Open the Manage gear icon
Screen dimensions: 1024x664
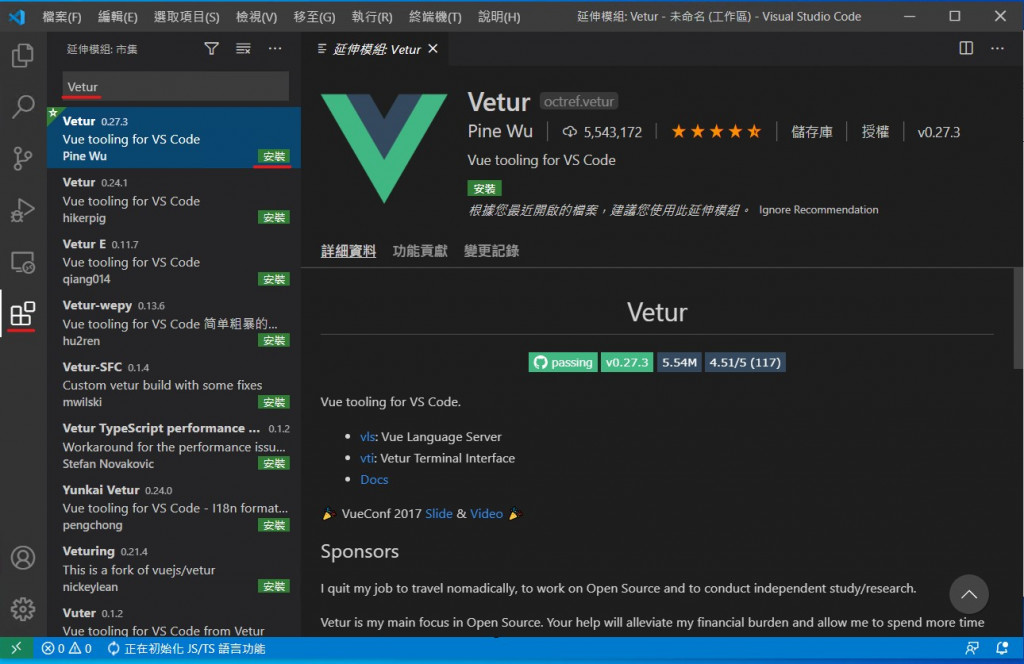tap(23, 609)
